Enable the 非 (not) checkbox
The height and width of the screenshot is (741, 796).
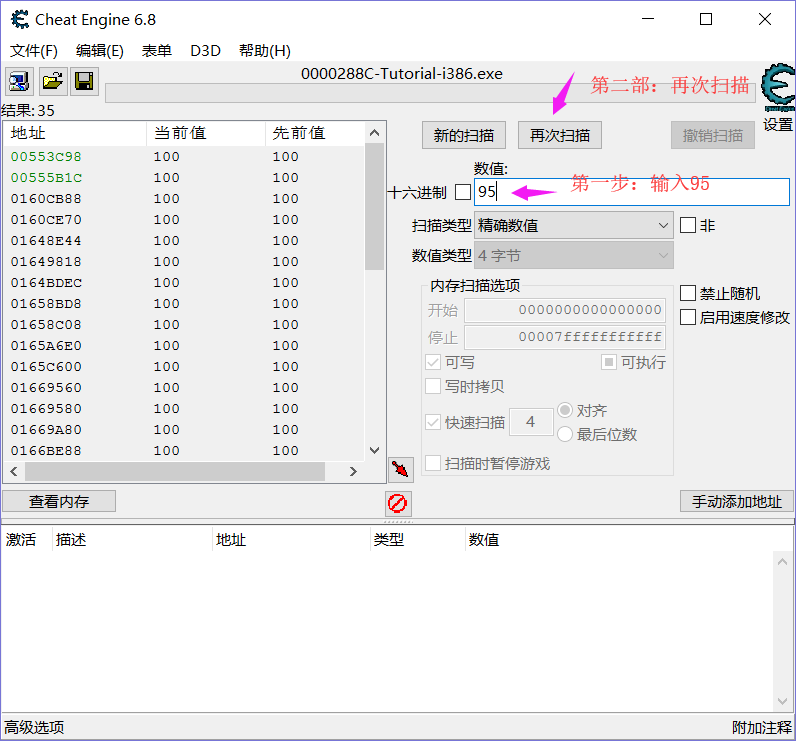click(x=688, y=225)
